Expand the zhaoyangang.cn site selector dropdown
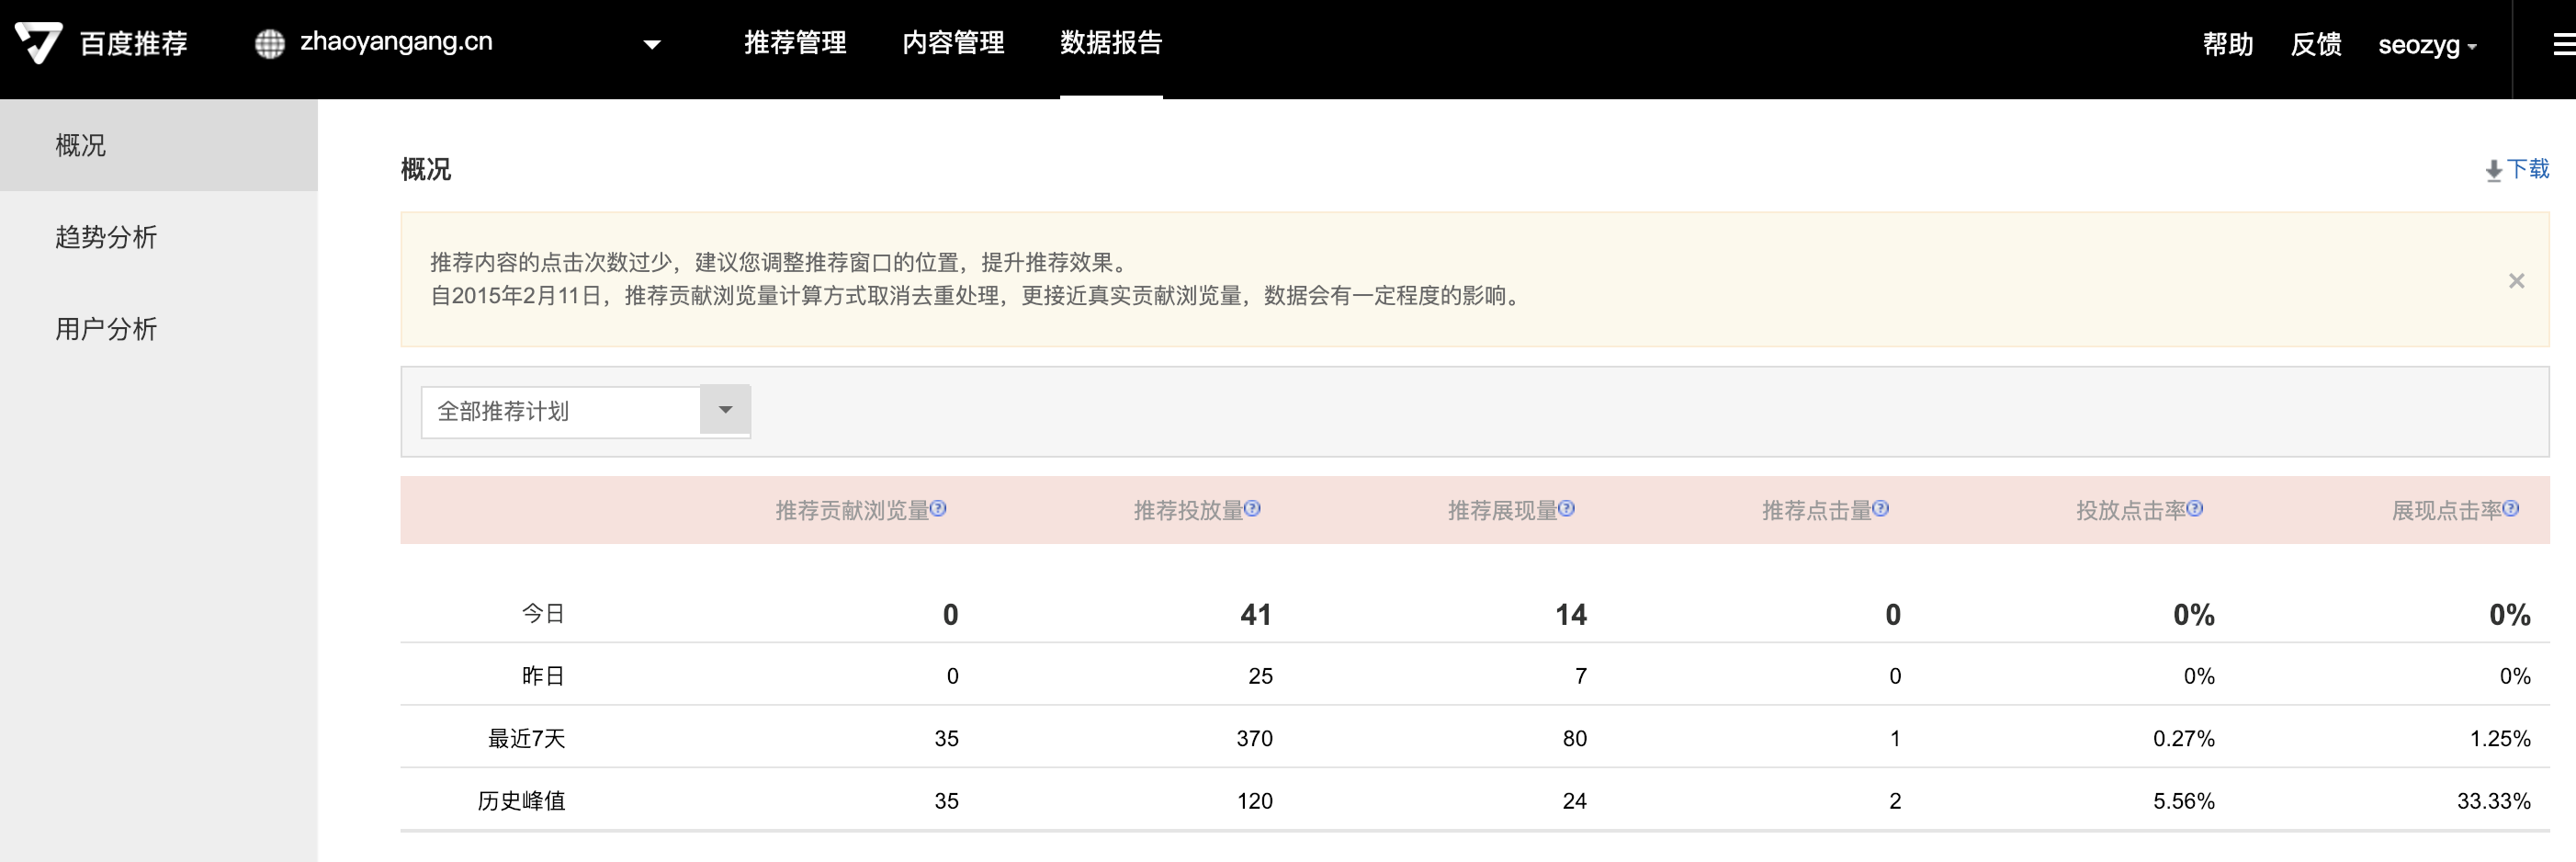Image resolution: width=2576 pixels, height=862 pixels. click(x=652, y=44)
